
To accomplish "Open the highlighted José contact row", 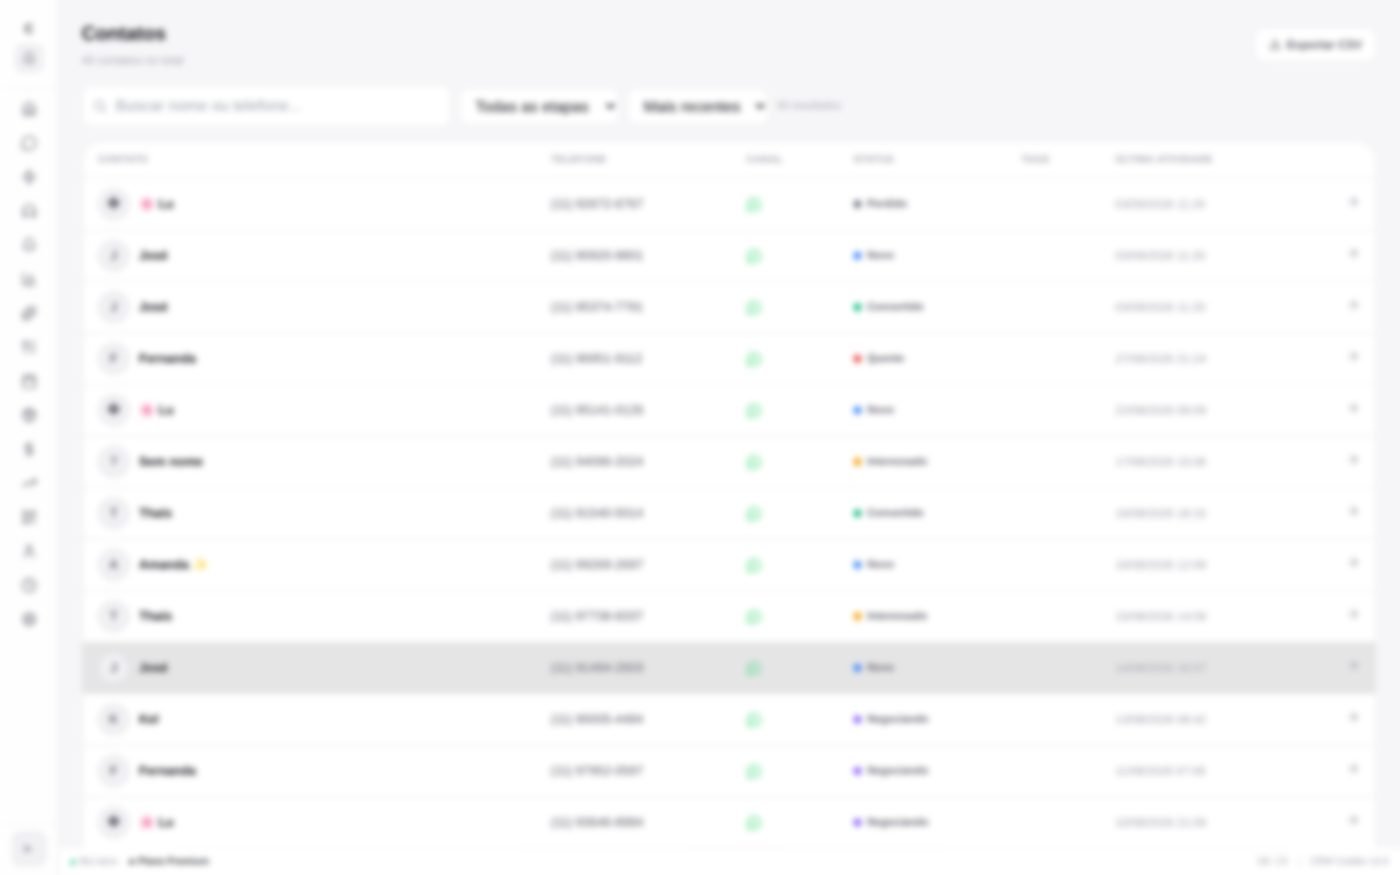I will click(728, 667).
